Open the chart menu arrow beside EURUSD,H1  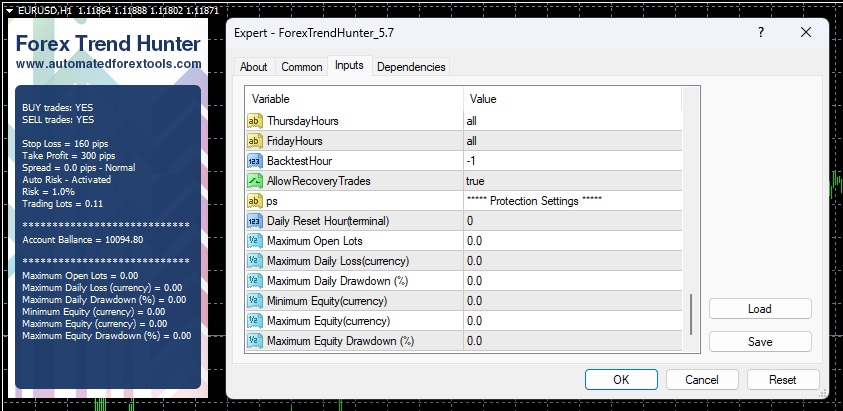10,10
